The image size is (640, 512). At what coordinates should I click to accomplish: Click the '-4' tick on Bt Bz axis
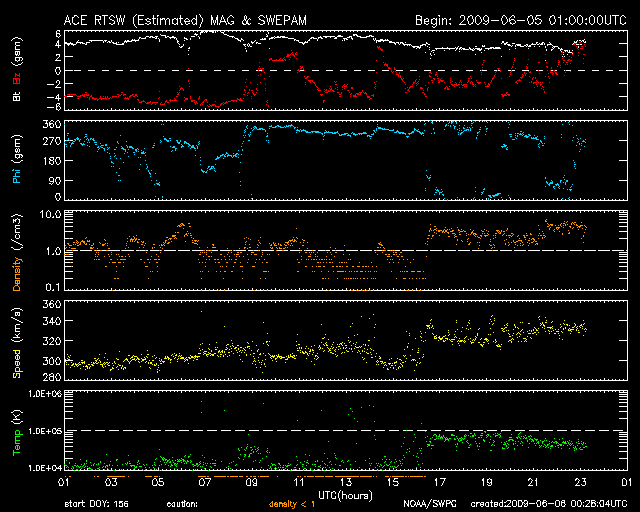[56, 97]
